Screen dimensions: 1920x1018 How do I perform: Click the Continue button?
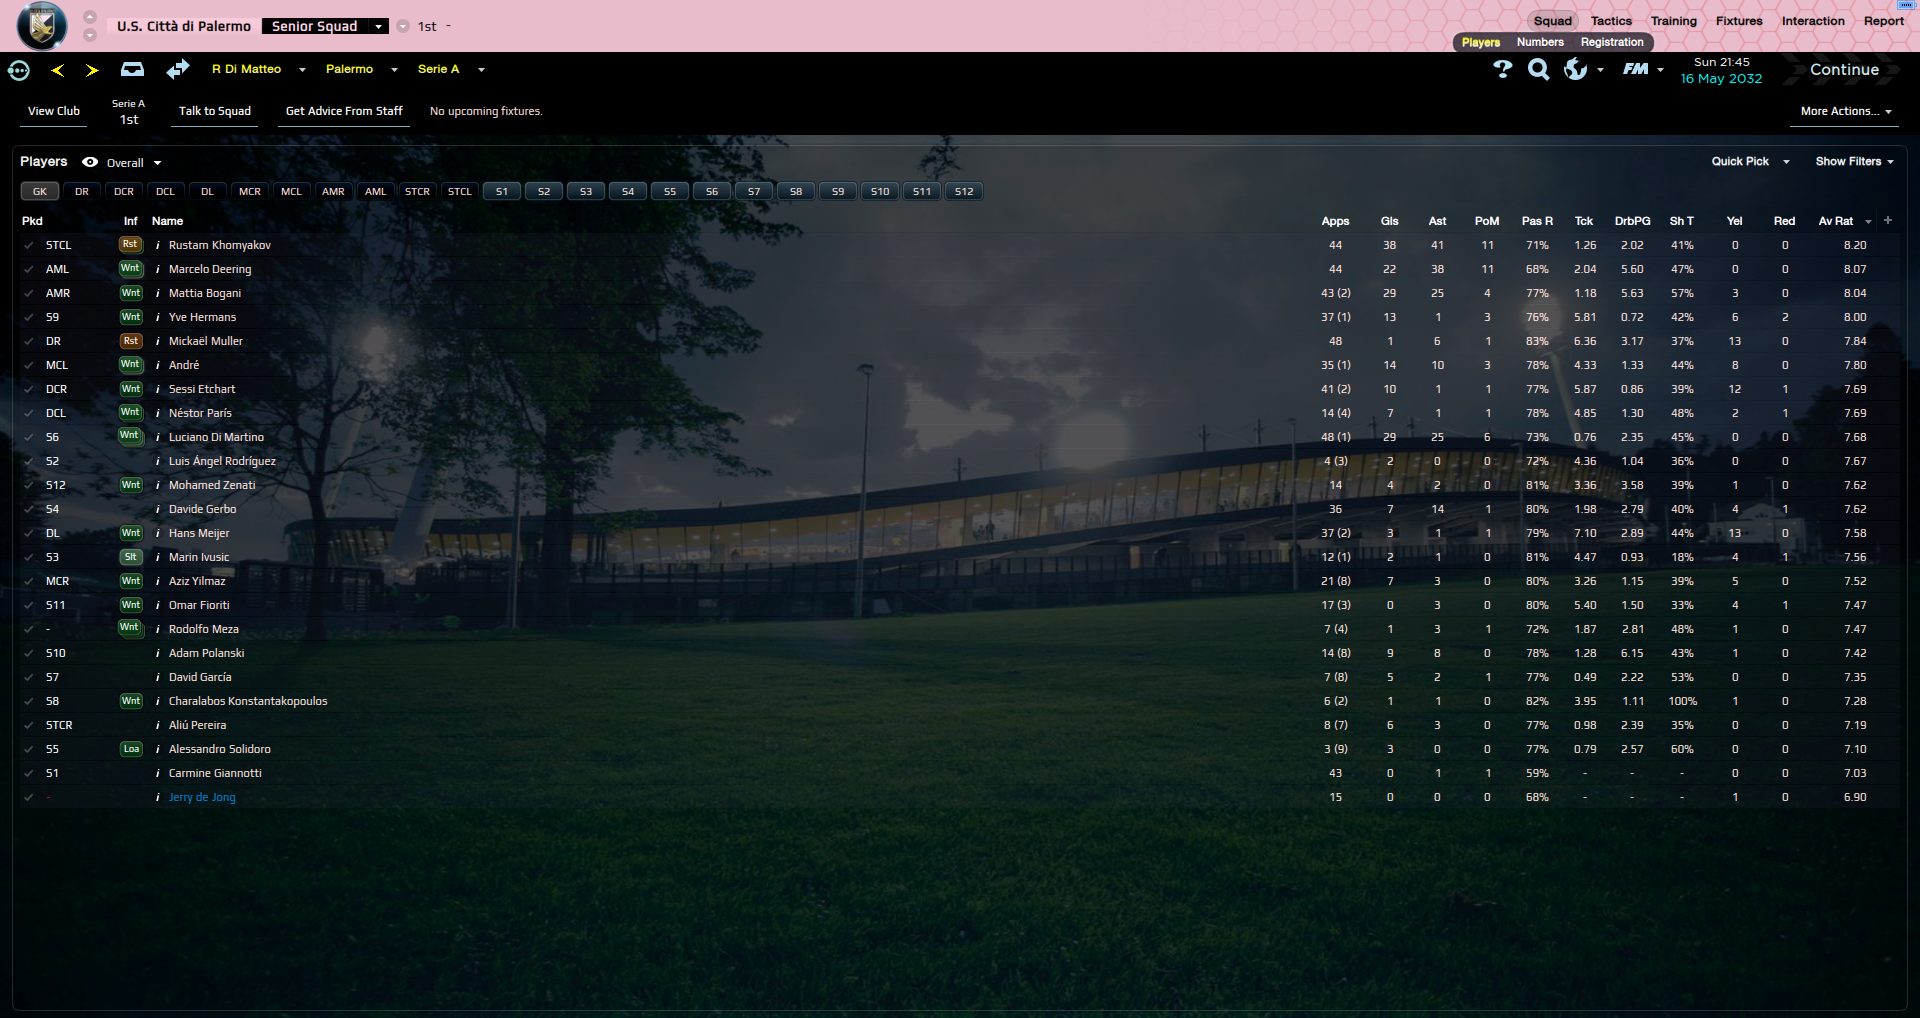click(x=1844, y=70)
